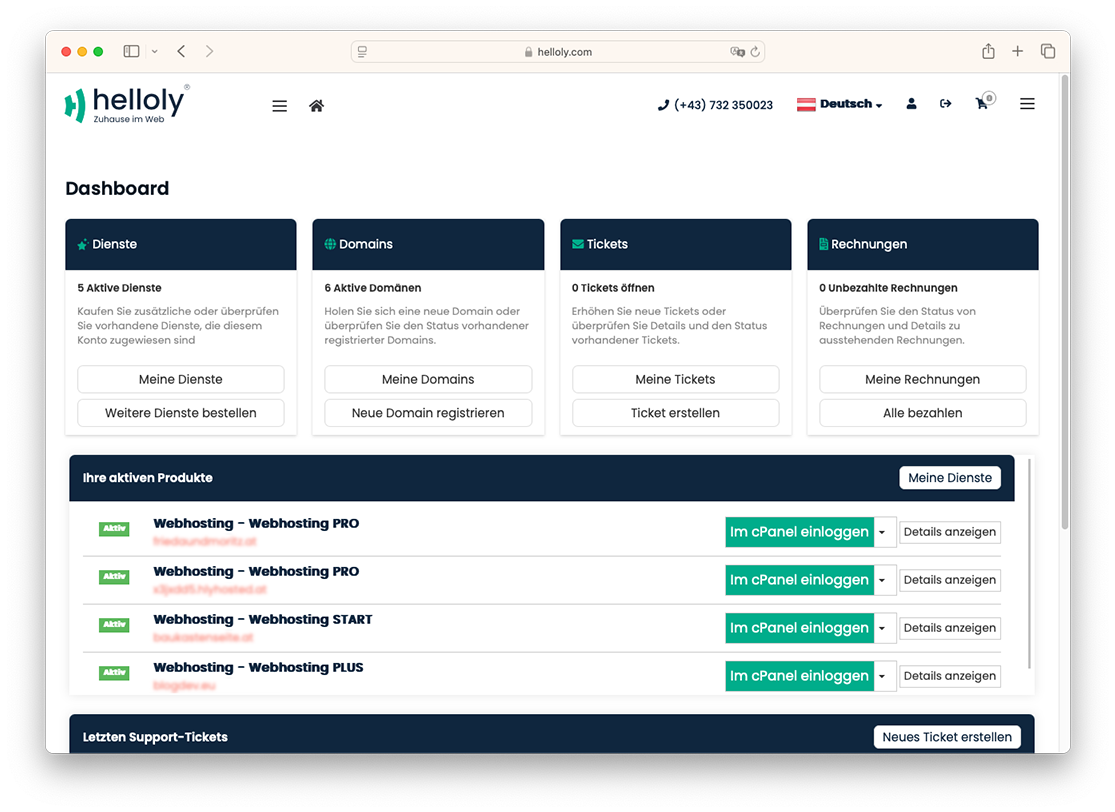
Task: Open the hamburger menu beside the logo
Action: [x=279, y=106]
